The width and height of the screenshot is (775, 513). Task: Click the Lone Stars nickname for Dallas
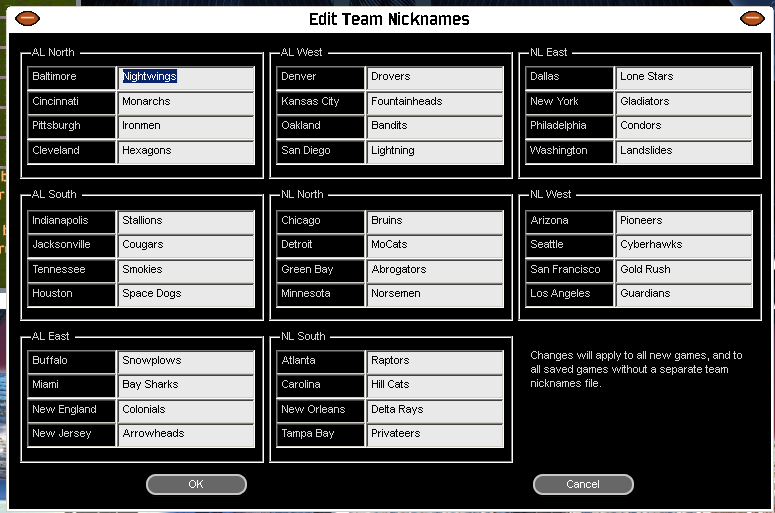pyautogui.click(x=683, y=77)
